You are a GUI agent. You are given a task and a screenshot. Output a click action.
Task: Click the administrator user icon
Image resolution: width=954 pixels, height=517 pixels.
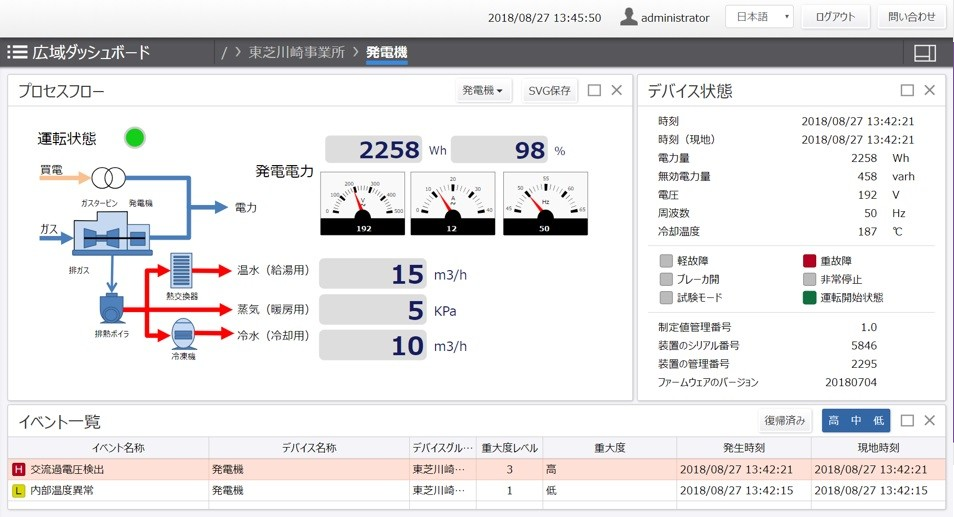click(x=629, y=17)
